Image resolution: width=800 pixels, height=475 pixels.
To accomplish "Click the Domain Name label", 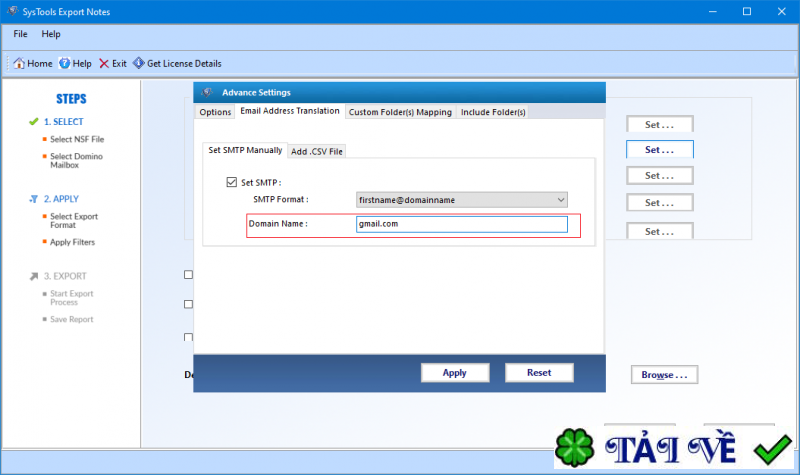I will [278, 223].
